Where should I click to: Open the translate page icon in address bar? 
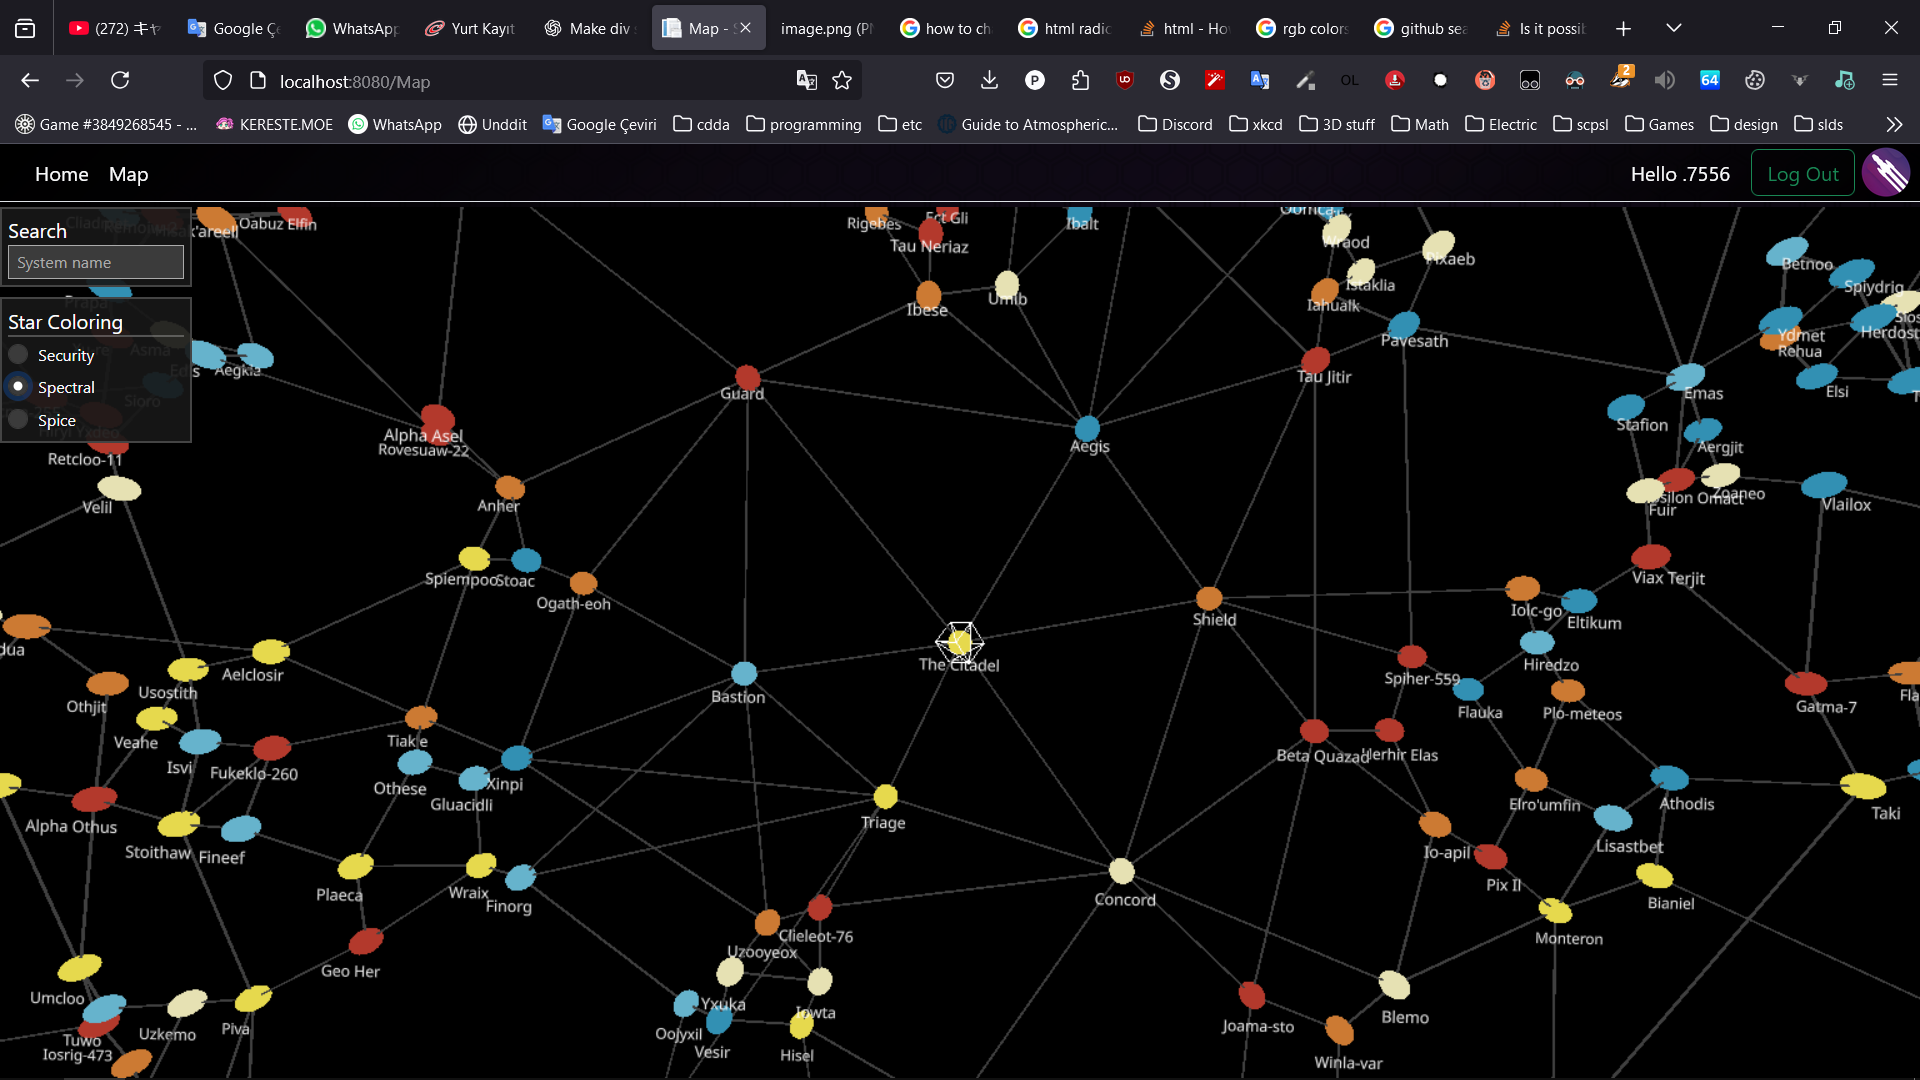pyautogui.click(x=806, y=81)
